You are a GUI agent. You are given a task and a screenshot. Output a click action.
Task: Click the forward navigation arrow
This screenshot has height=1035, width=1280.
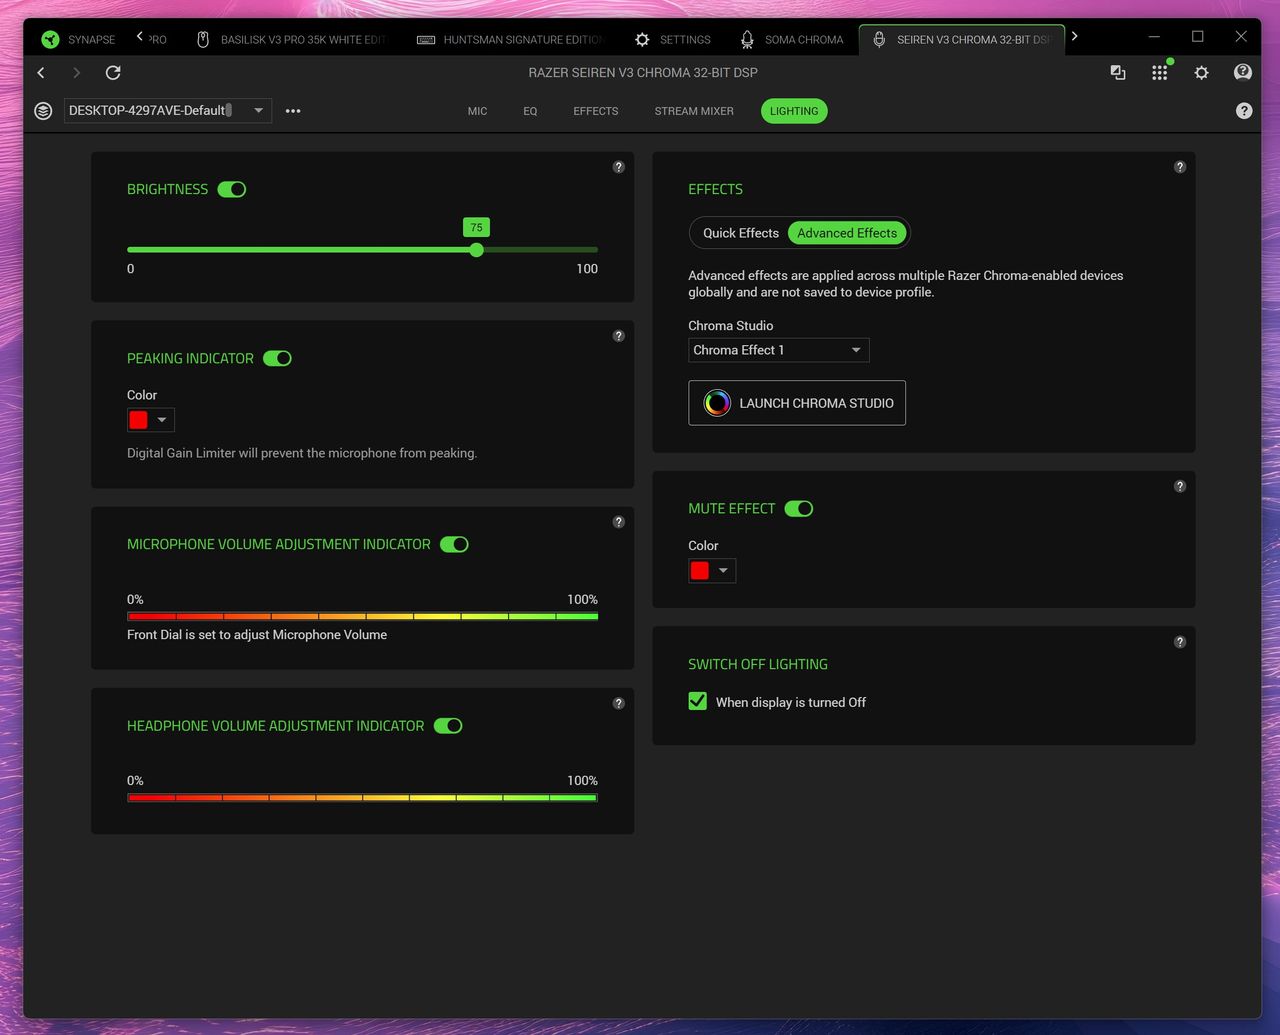tap(76, 73)
